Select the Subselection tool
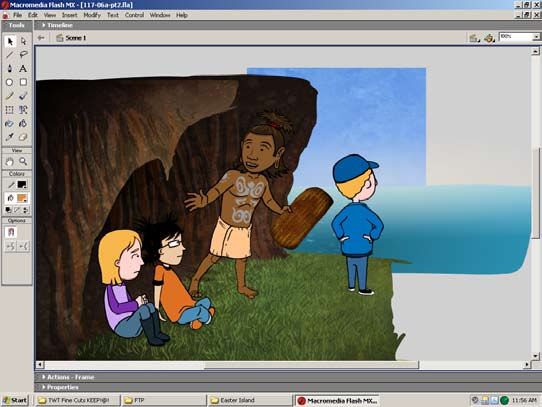542x407 pixels. click(x=23, y=41)
